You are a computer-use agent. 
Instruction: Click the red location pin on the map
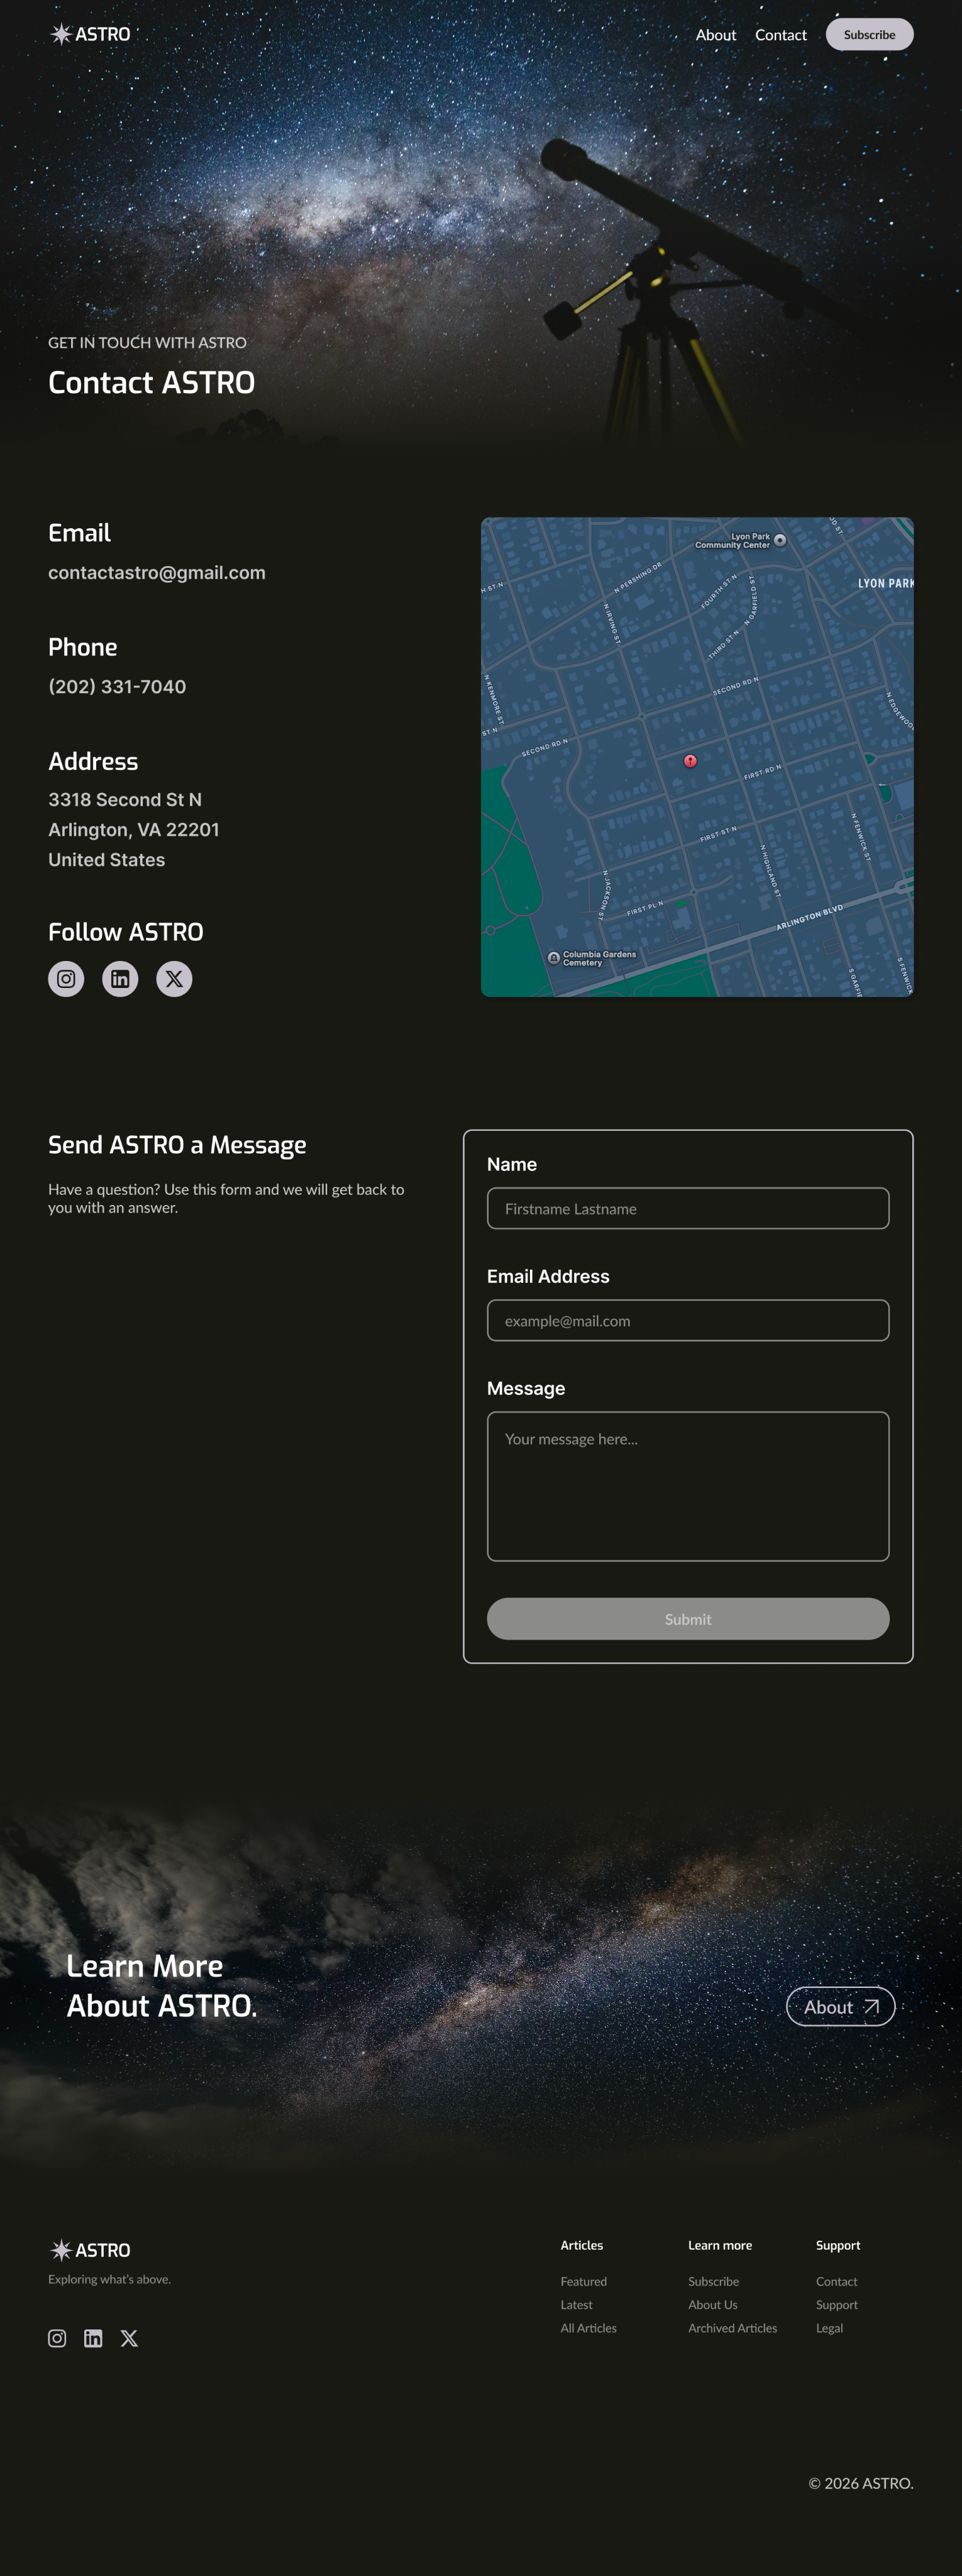point(690,761)
